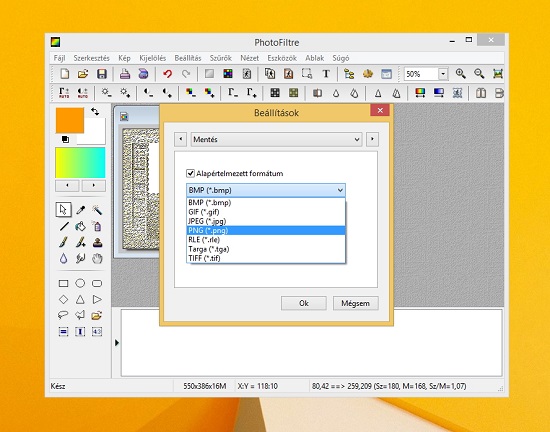
Task: Click the image document thumbnail window
Action: [136, 182]
